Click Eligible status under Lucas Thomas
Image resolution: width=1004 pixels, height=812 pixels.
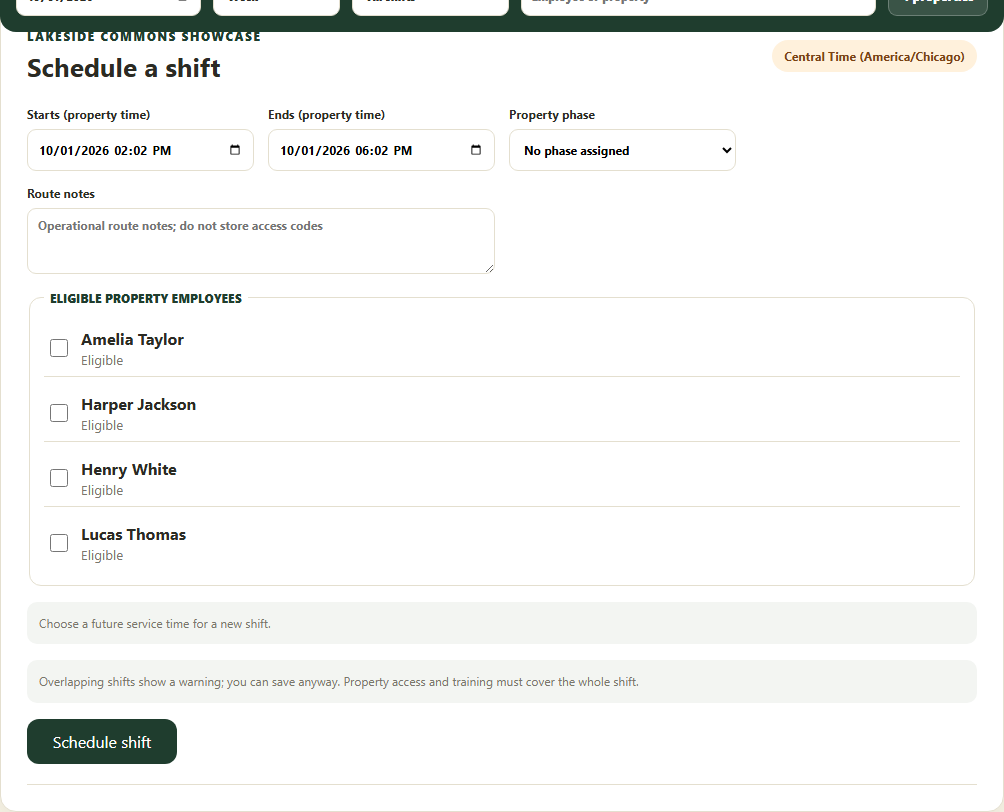click(x=102, y=555)
